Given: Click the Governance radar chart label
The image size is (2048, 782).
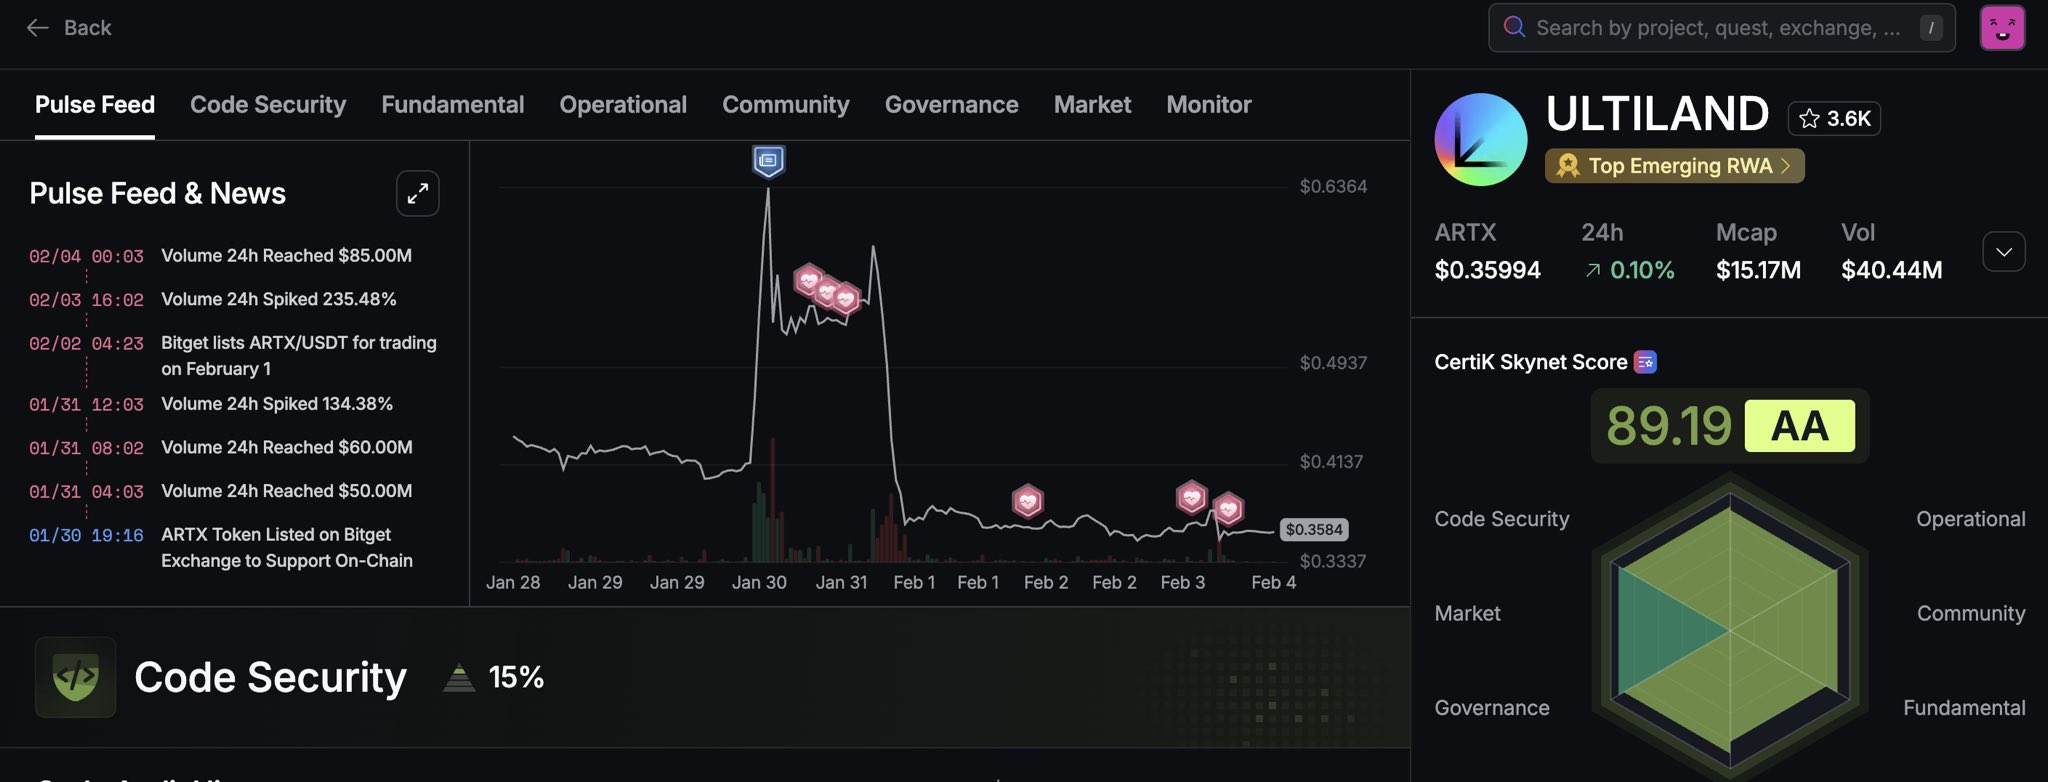Looking at the screenshot, I should click(1492, 708).
